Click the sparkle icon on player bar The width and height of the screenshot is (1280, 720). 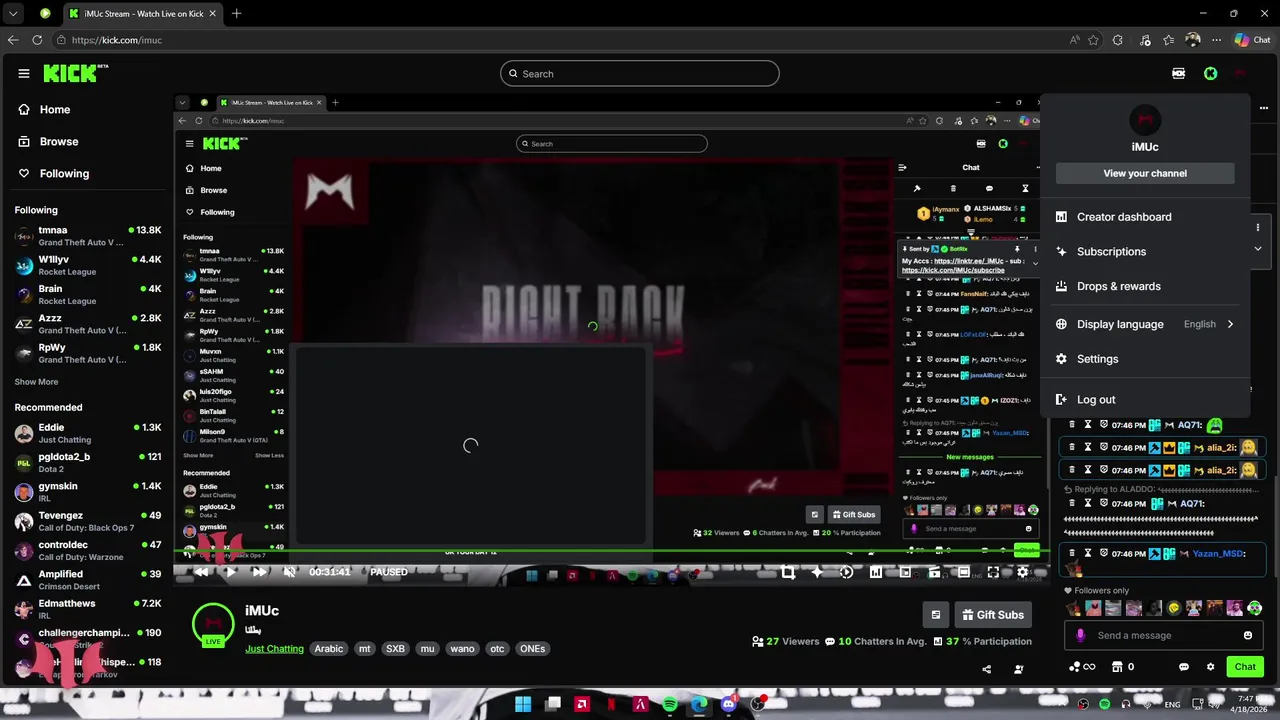(817, 572)
